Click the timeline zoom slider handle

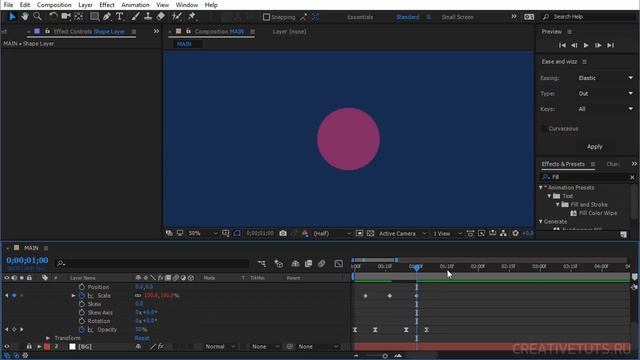click(x=385, y=356)
